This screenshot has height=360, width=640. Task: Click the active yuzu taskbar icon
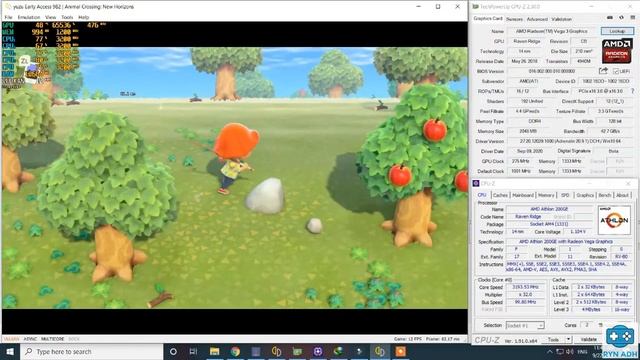380,351
